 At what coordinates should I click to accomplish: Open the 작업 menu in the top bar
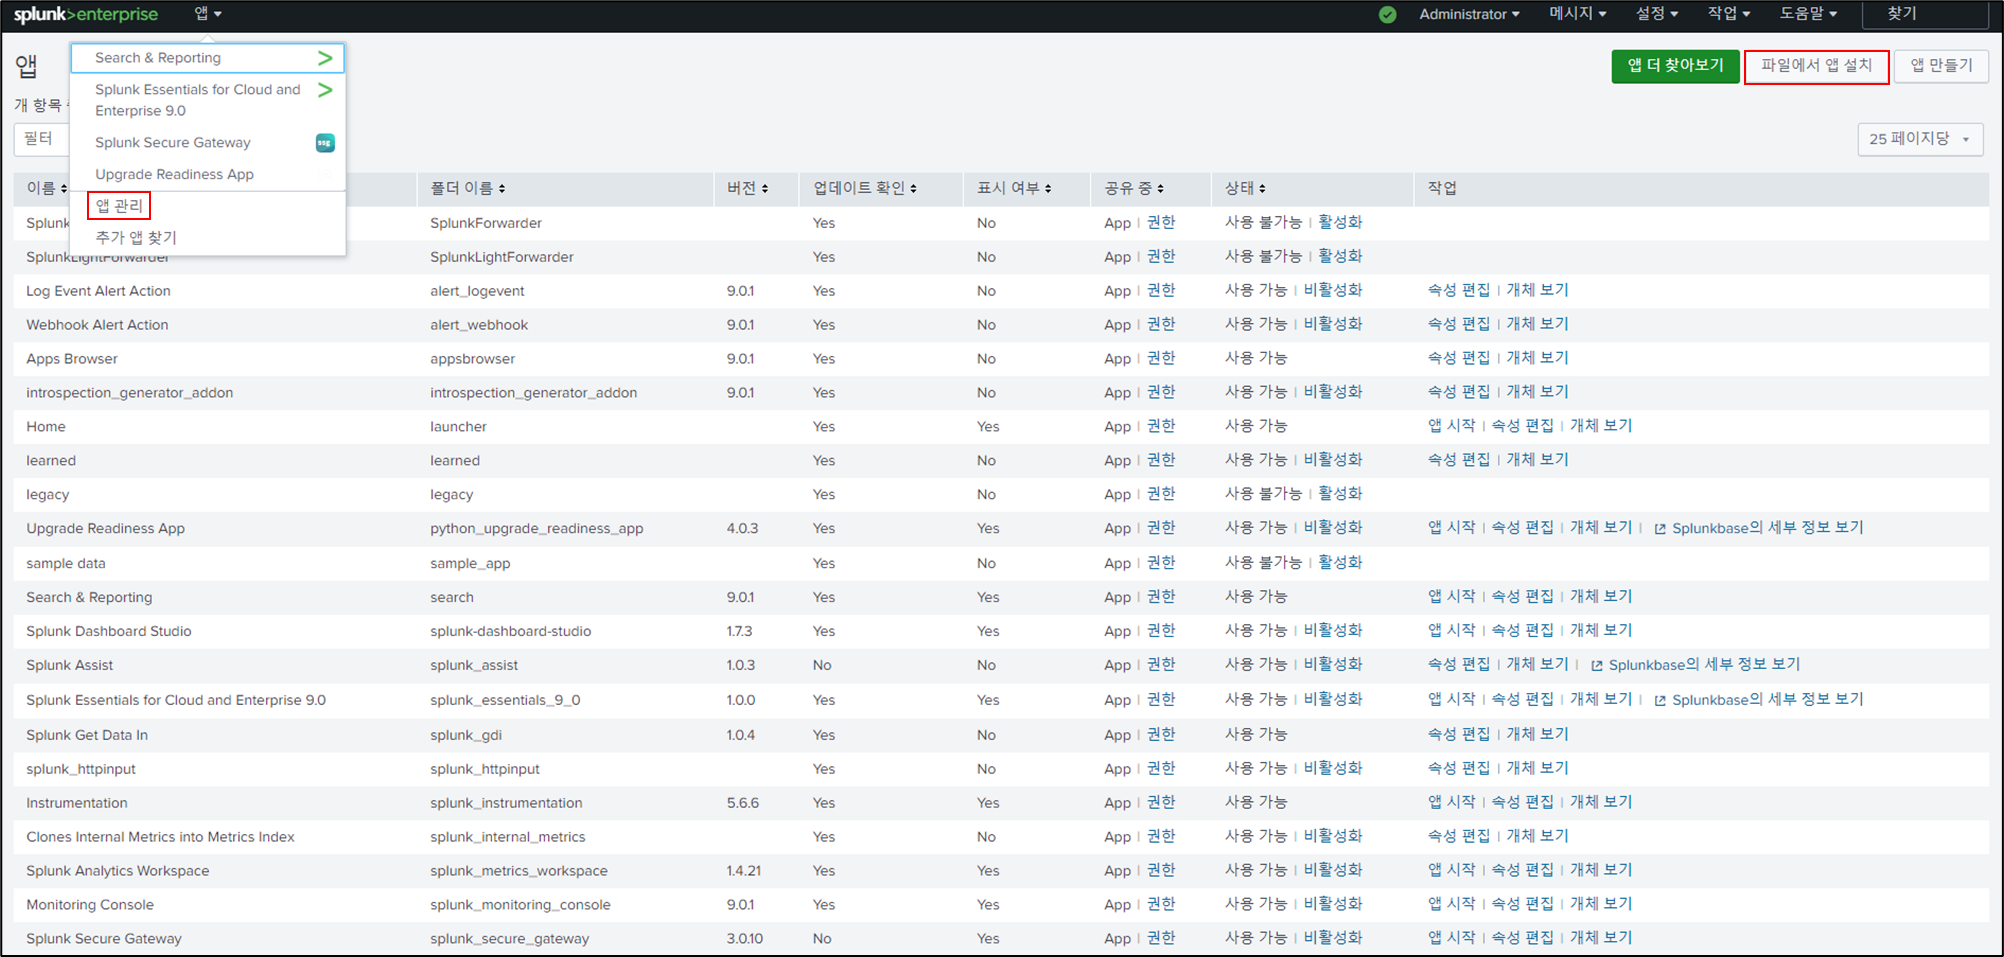(1729, 14)
